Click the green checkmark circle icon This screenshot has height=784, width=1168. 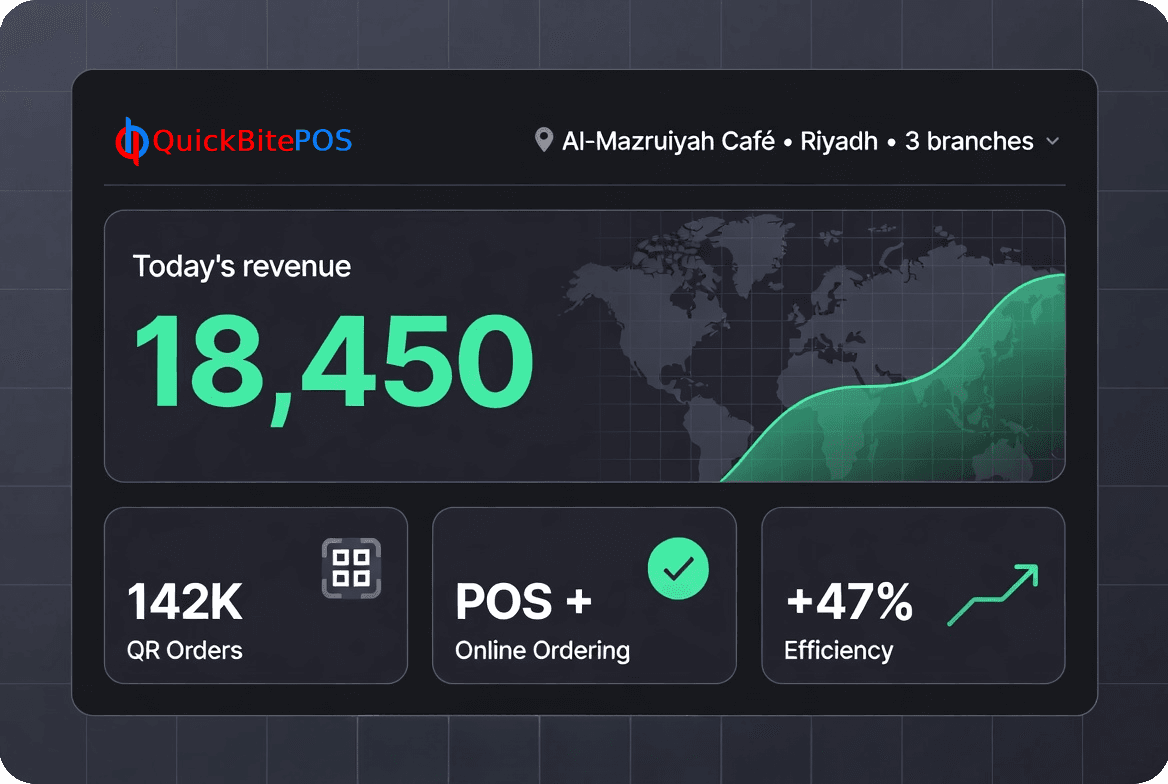pos(678,568)
